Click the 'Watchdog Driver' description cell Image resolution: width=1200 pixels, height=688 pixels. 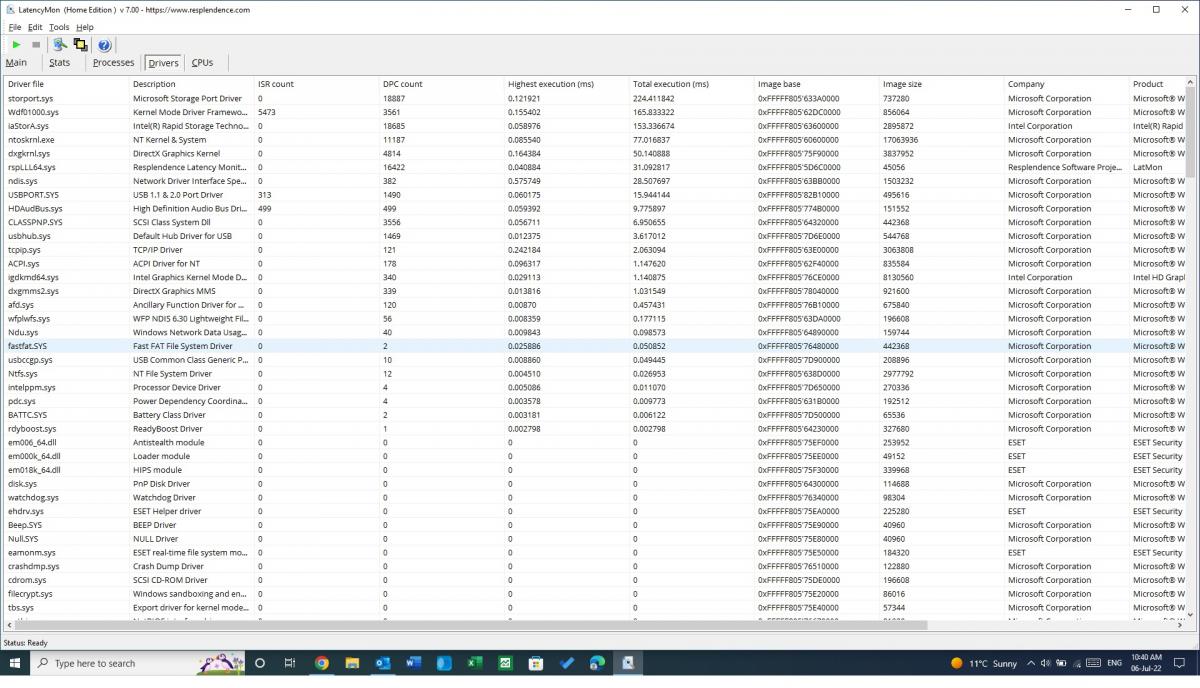tap(164, 497)
